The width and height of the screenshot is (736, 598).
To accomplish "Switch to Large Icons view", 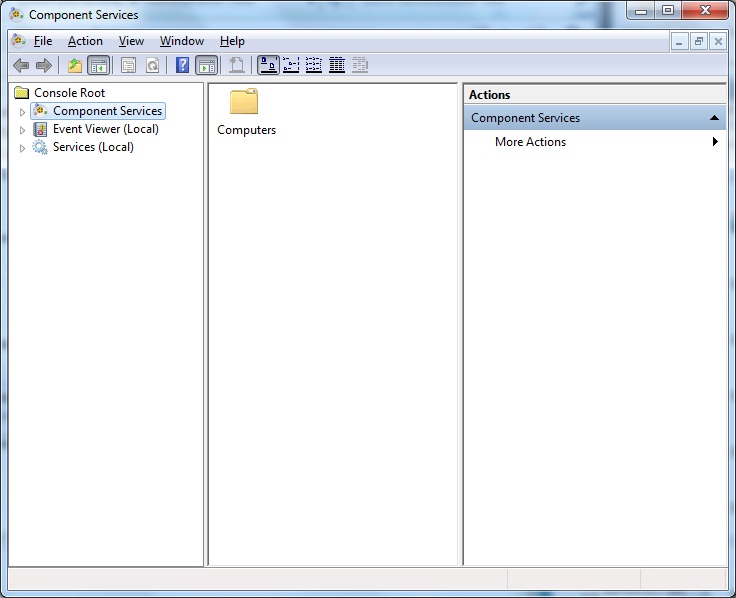I will 268,65.
